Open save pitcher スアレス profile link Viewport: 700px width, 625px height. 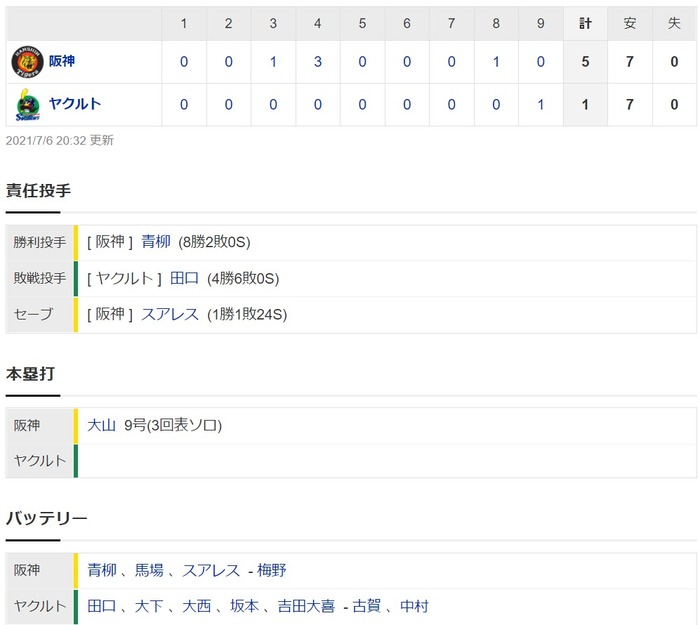(x=170, y=314)
